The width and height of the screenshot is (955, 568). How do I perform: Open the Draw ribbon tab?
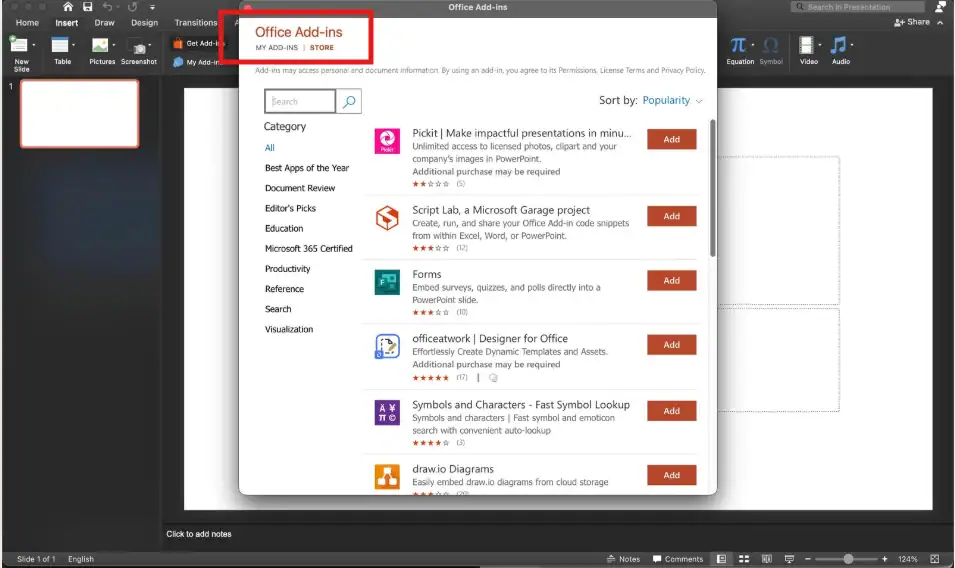pyautogui.click(x=104, y=23)
